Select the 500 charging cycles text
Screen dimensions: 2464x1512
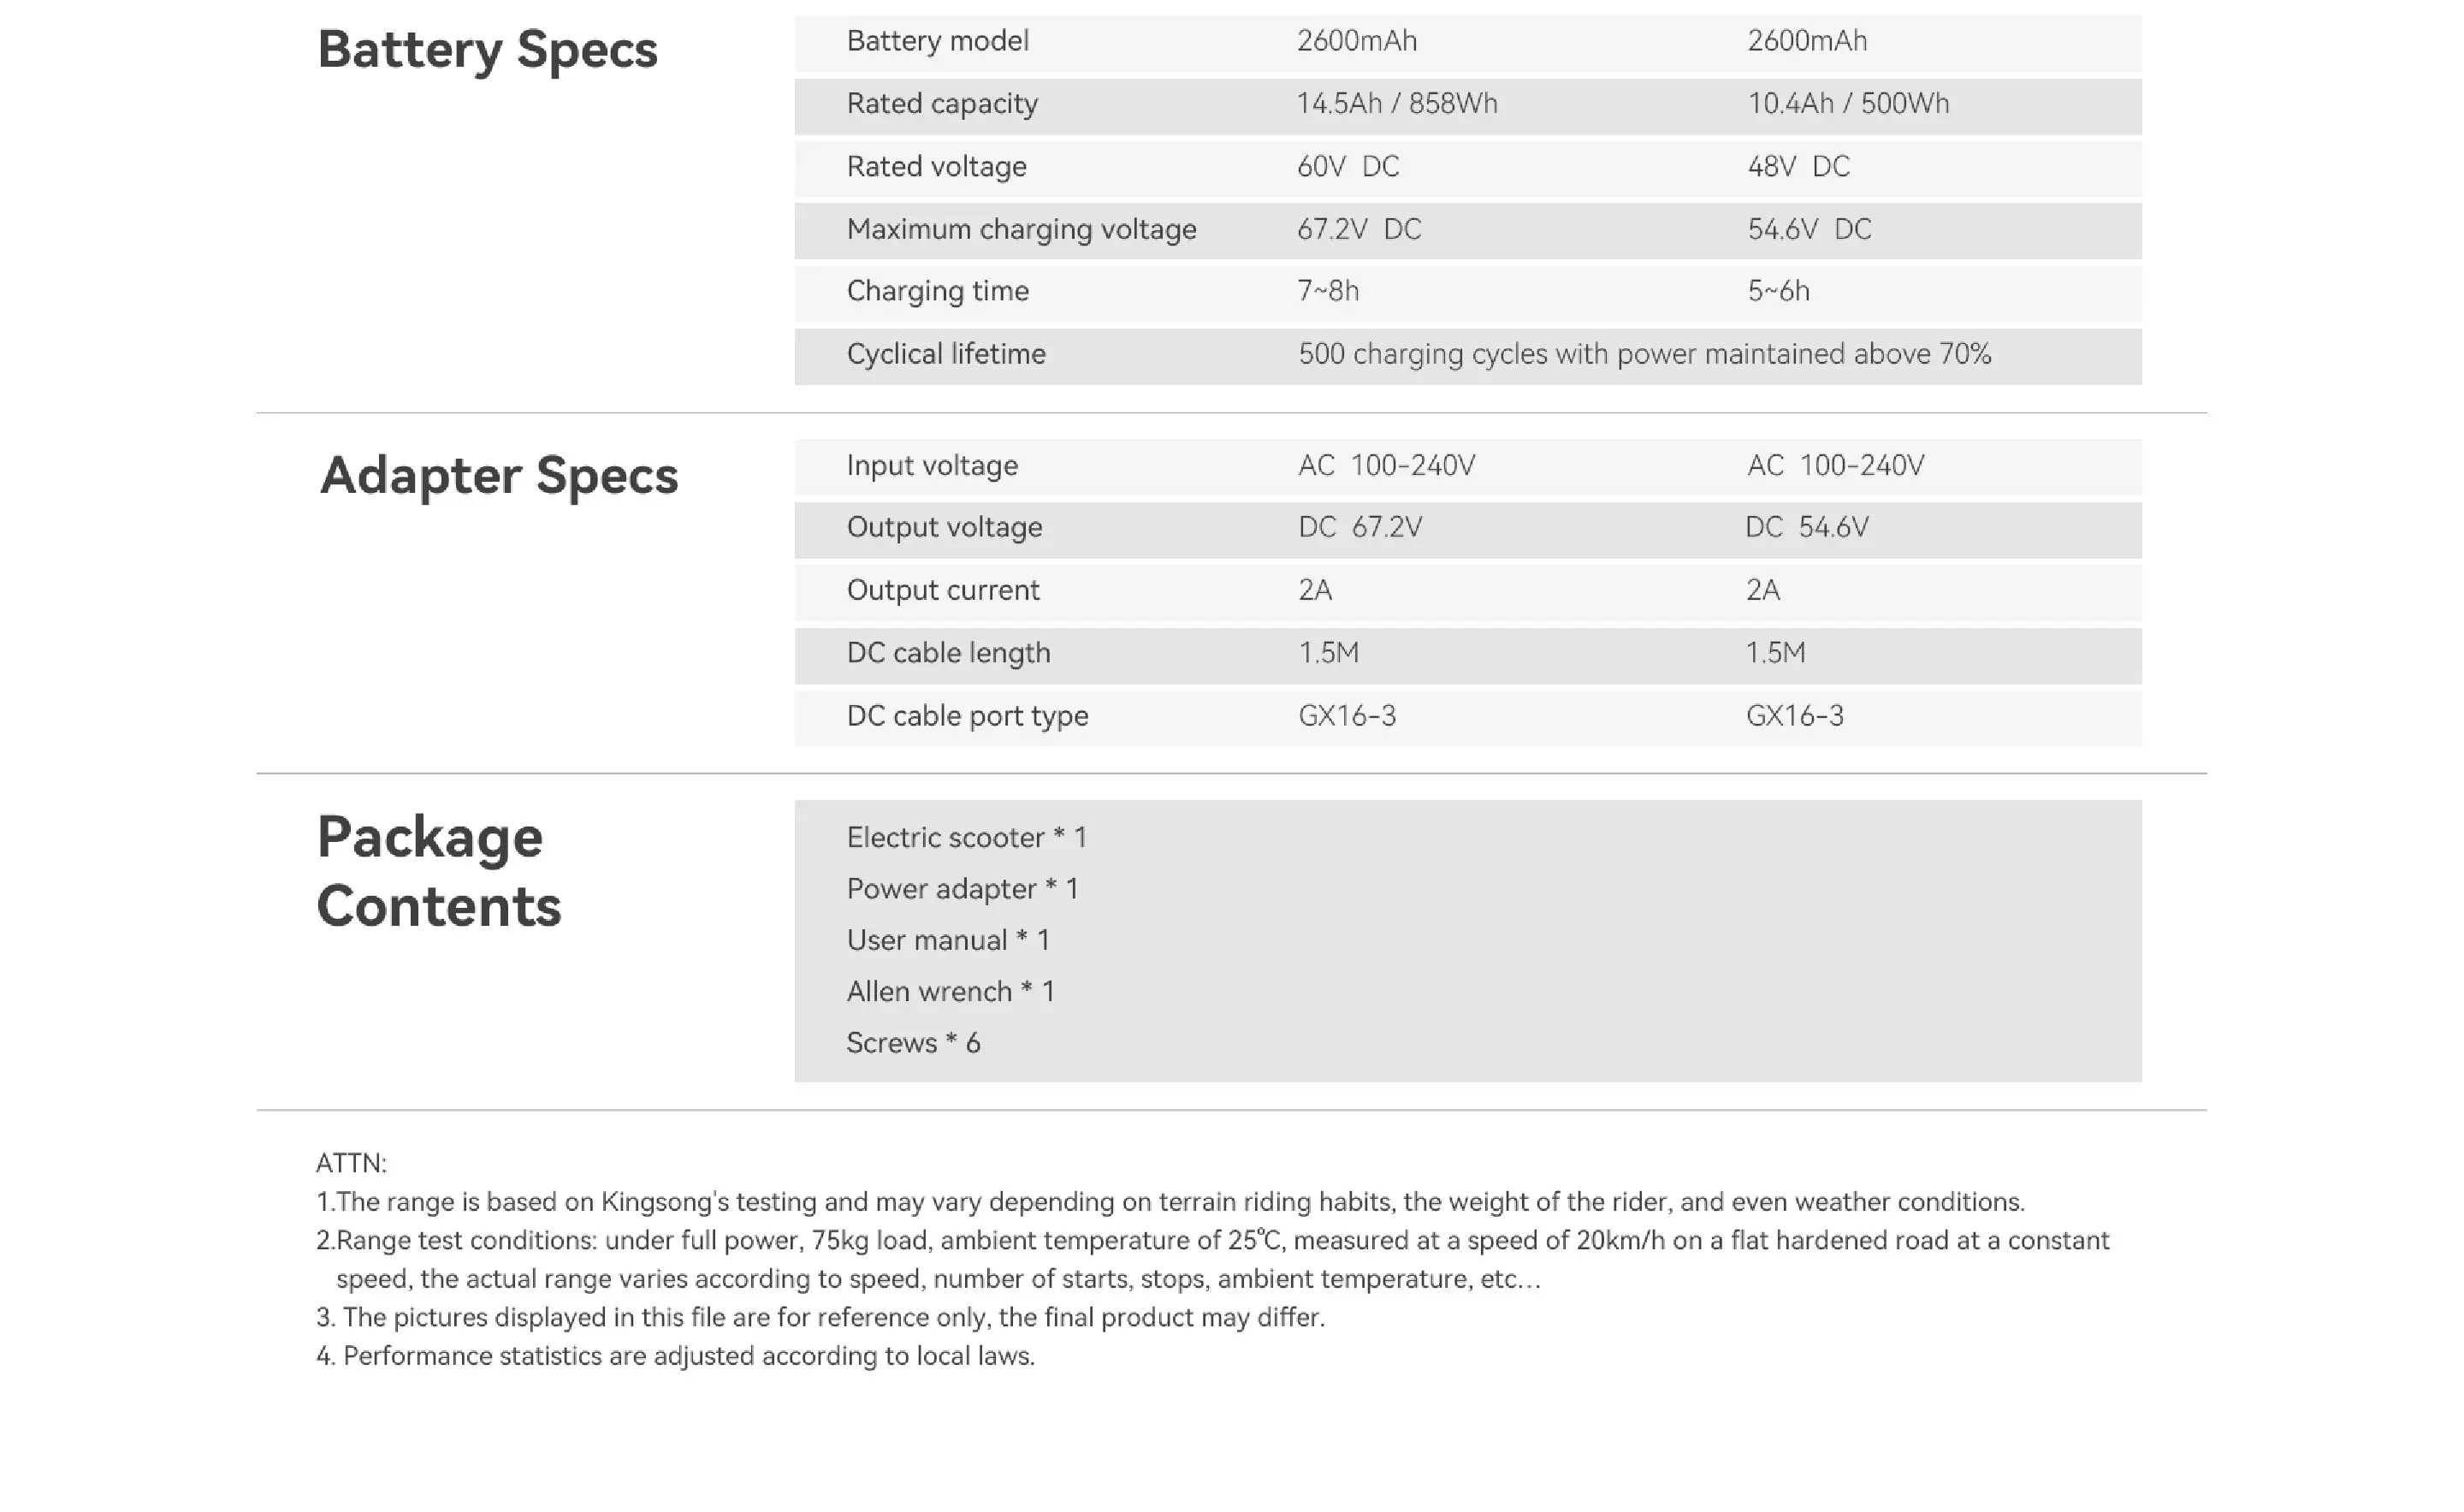(x=1645, y=354)
